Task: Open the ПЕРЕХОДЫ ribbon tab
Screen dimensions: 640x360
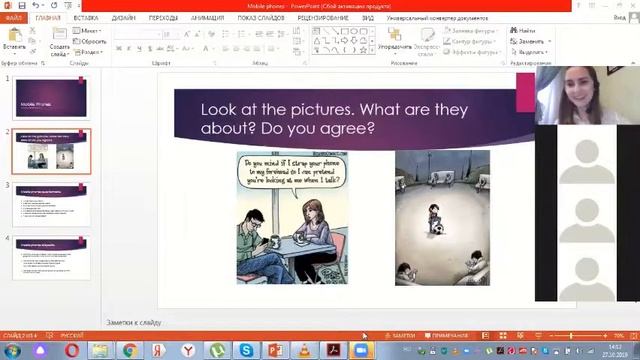Action: 163,18
